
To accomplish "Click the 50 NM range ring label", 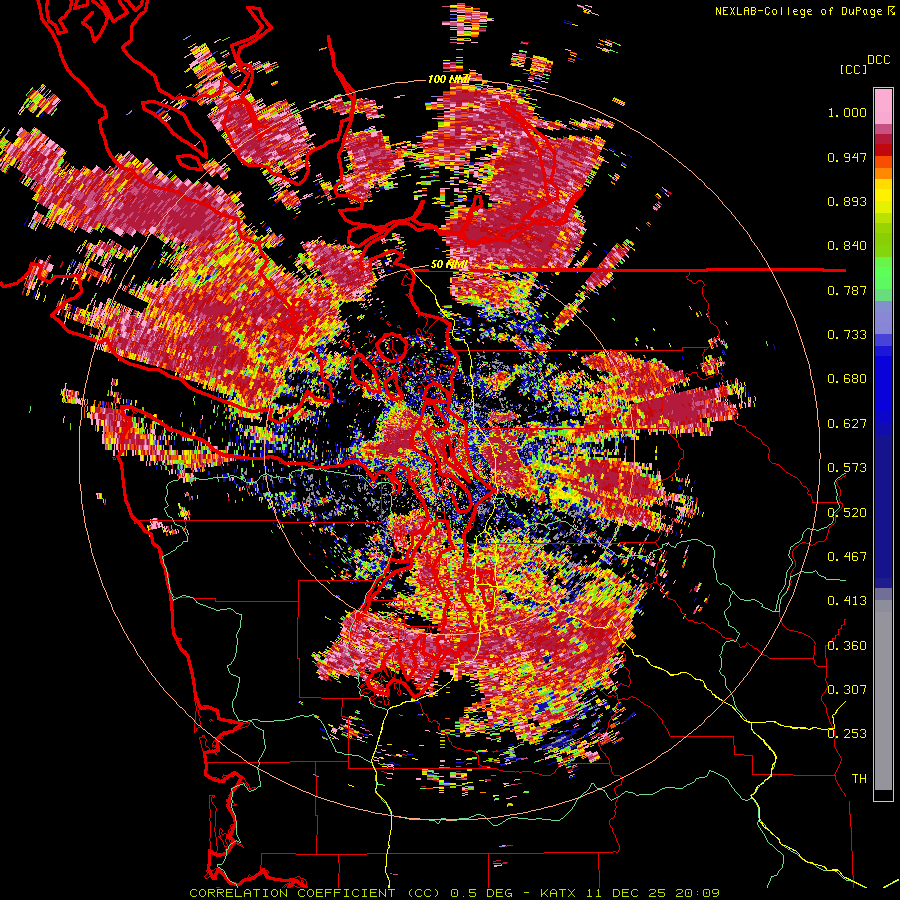I will click(448, 265).
